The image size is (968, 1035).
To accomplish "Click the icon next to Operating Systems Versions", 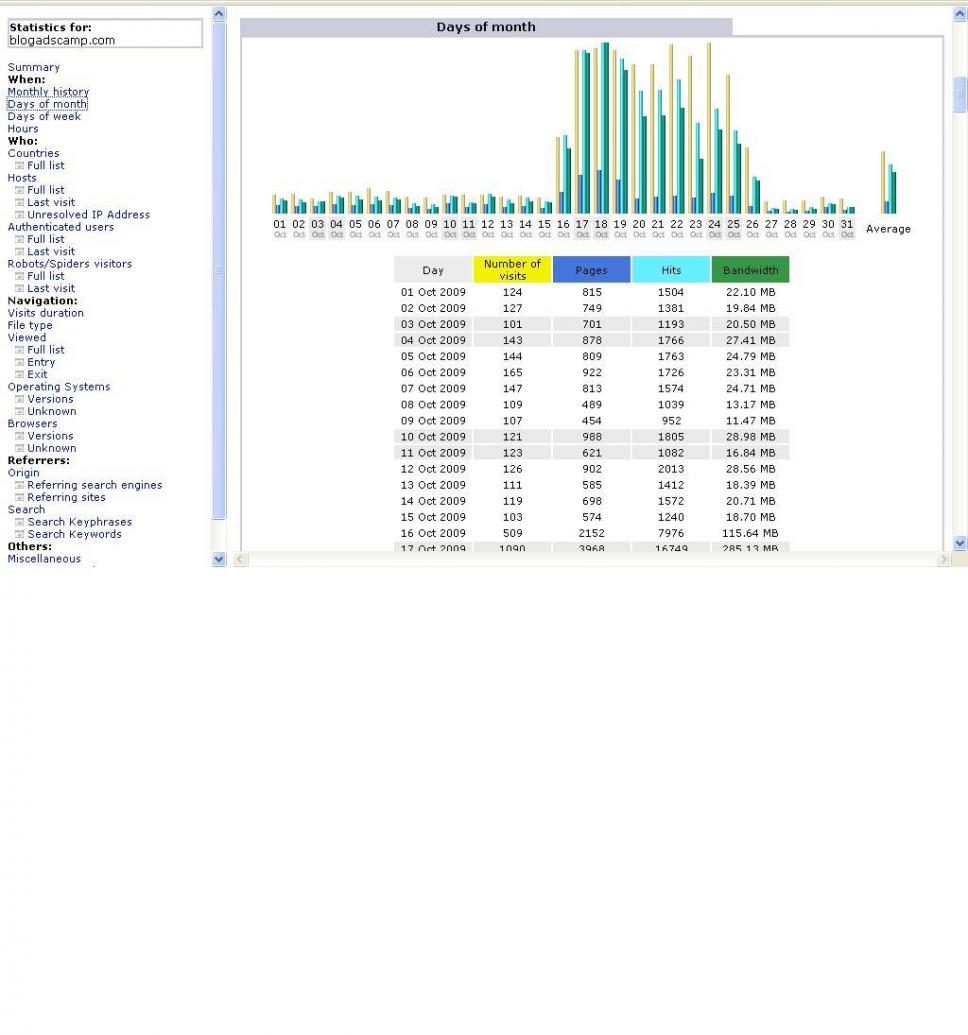I will point(20,400).
